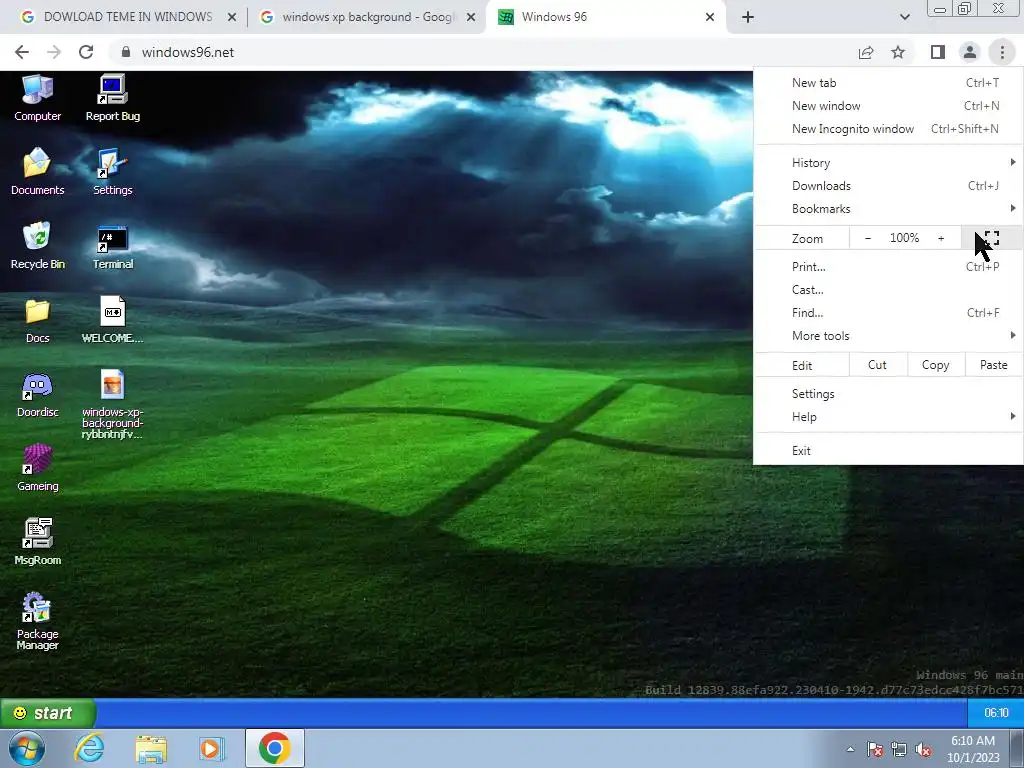Open the tab search dropdown arrow
The width and height of the screenshot is (1024, 768).
tap(904, 17)
